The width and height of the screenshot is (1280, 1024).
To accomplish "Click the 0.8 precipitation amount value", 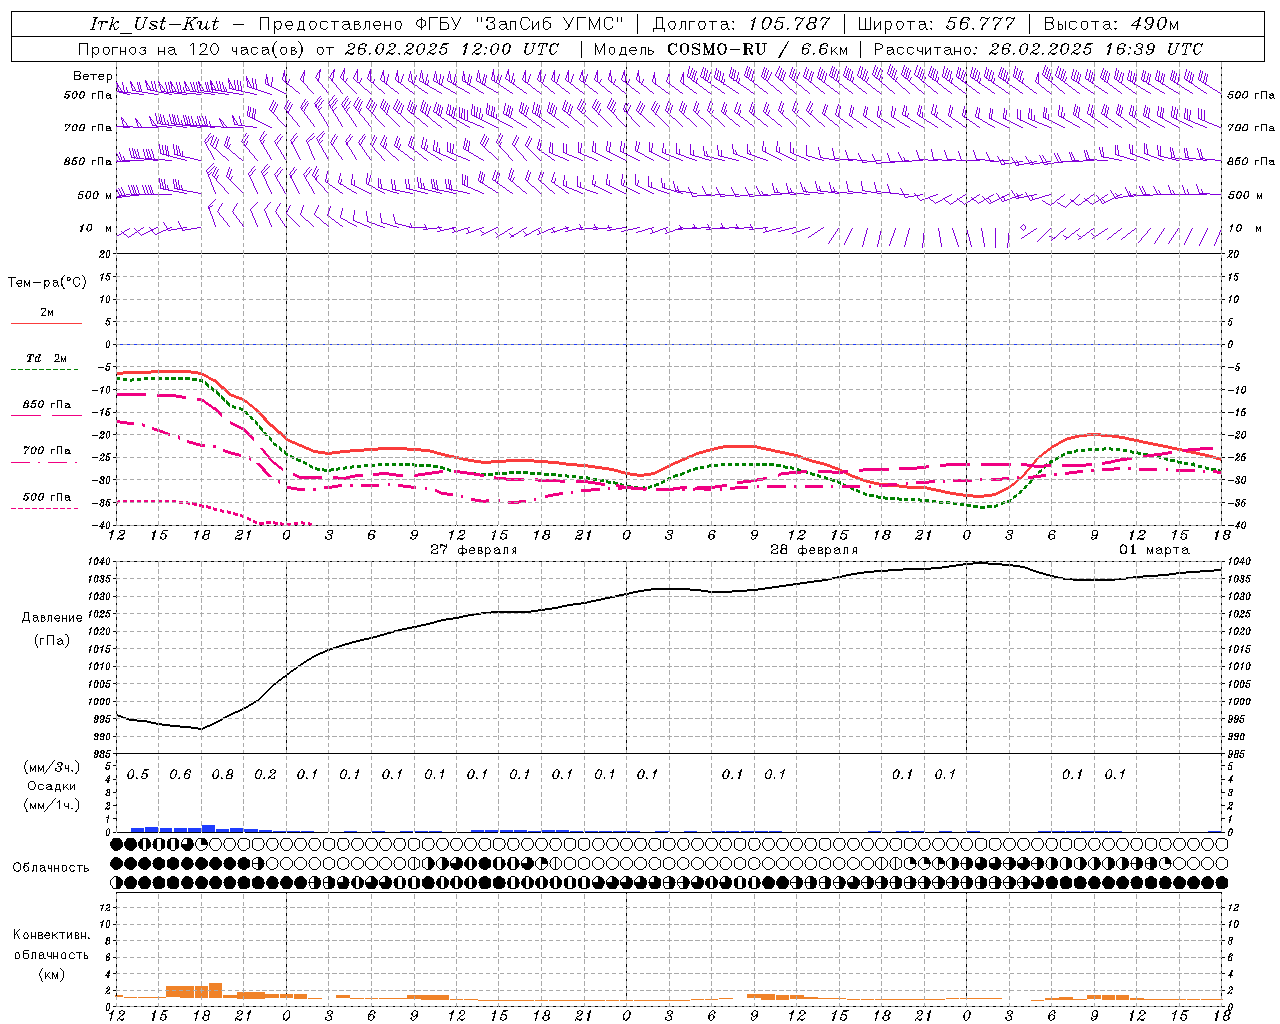I will click(x=223, y=774).
